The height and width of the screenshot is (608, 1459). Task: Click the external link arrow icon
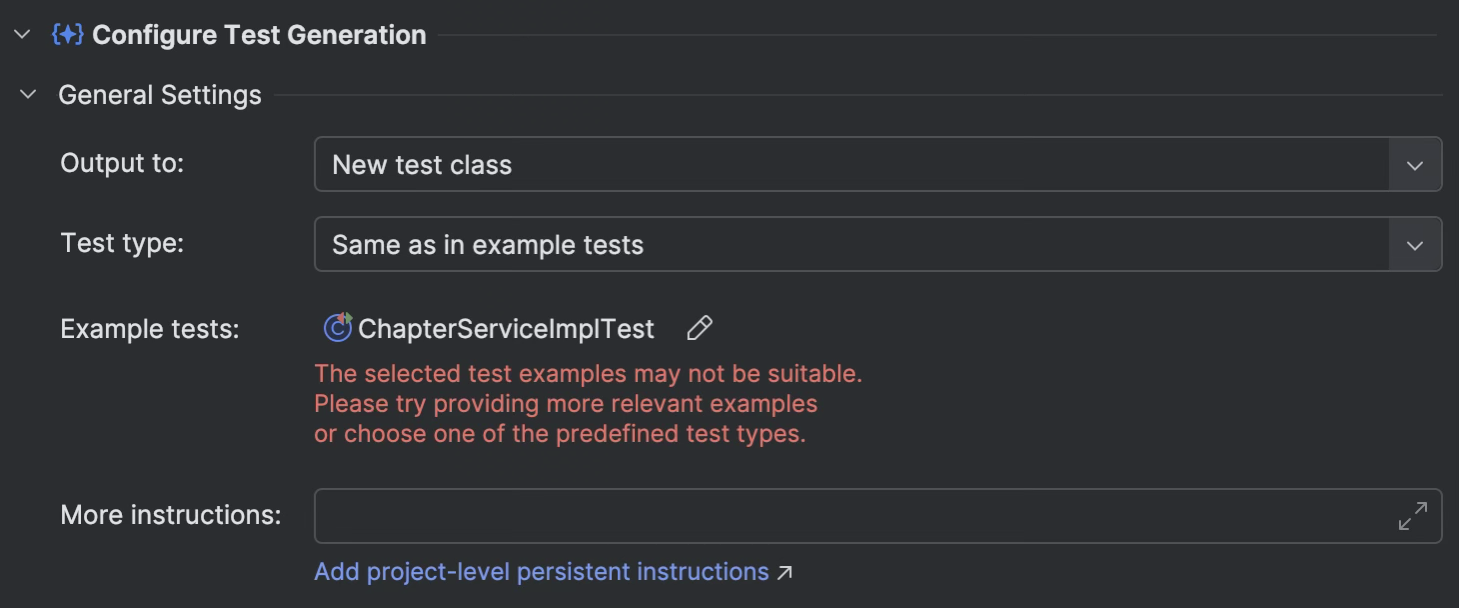785,573
